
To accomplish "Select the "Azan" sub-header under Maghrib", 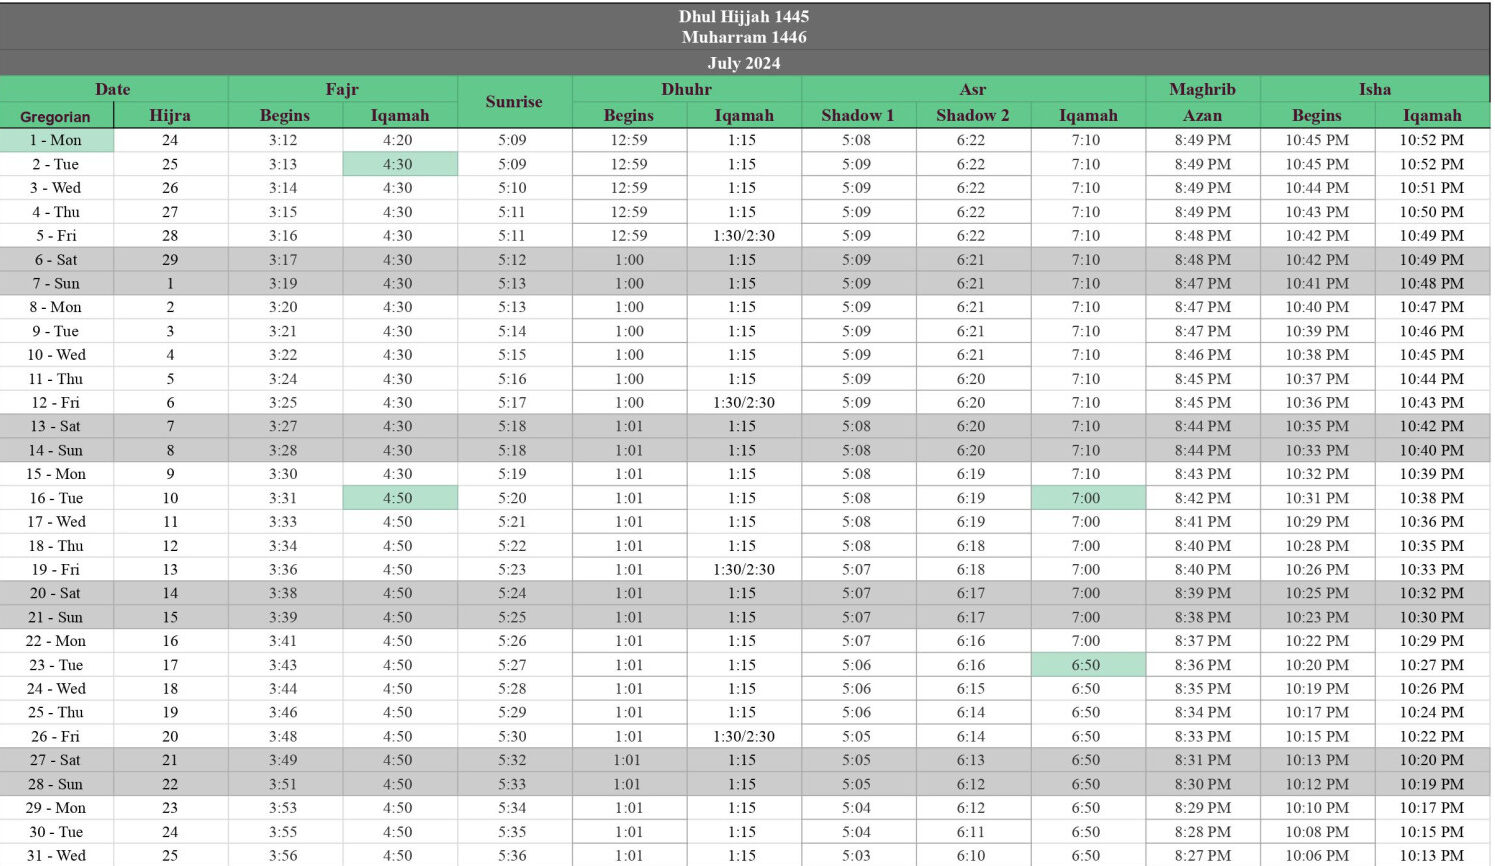I will tap(1202, 115).
